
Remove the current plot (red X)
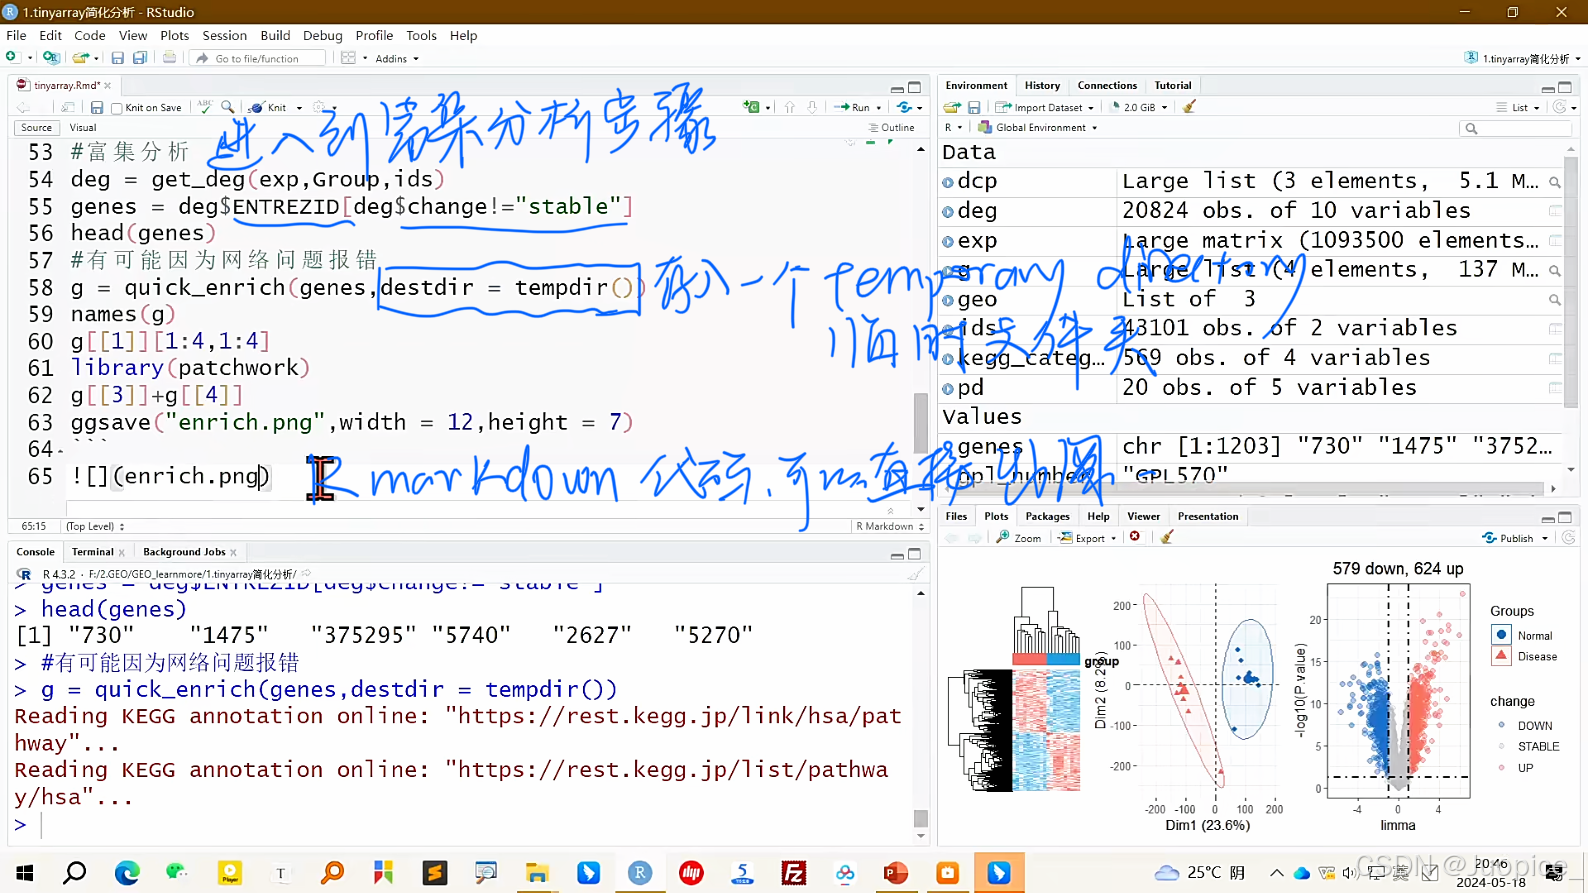pos(1135,537)
